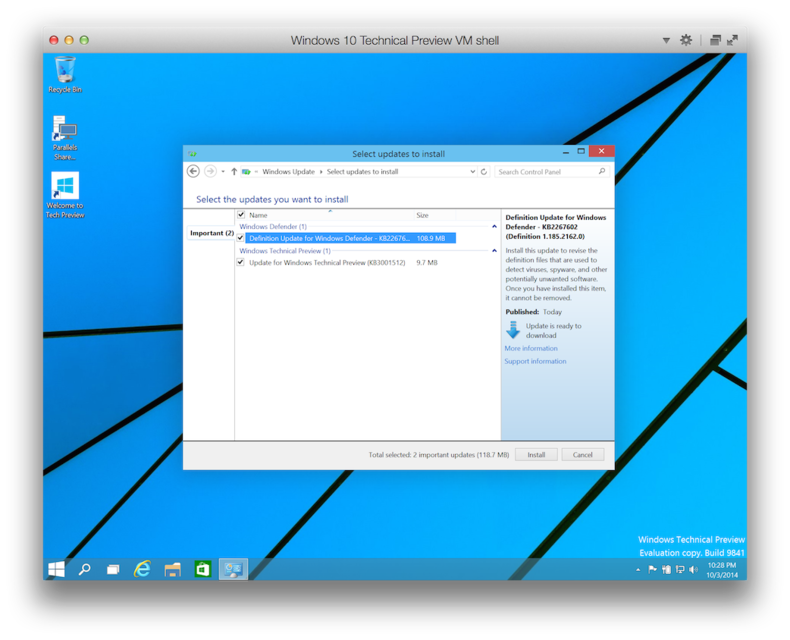Click Select updates to install breadcrumb
This screenshot has width=790, height=640.
pyautogui.click(x=362, y=172)
